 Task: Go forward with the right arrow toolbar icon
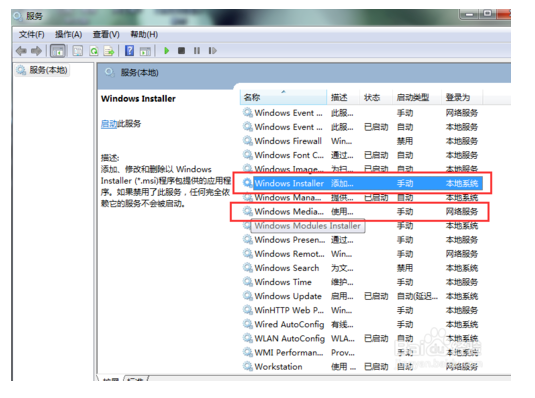(36, 51)
